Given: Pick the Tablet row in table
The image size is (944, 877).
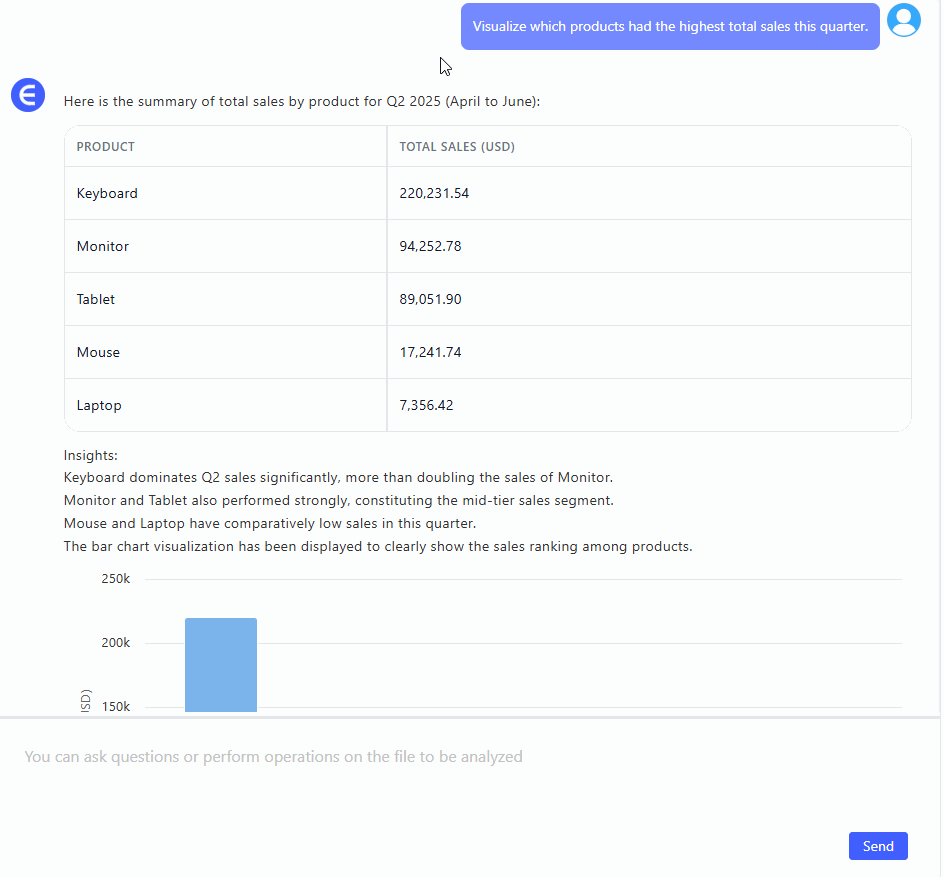Looking at the screenshot, I should pos(96,299).
